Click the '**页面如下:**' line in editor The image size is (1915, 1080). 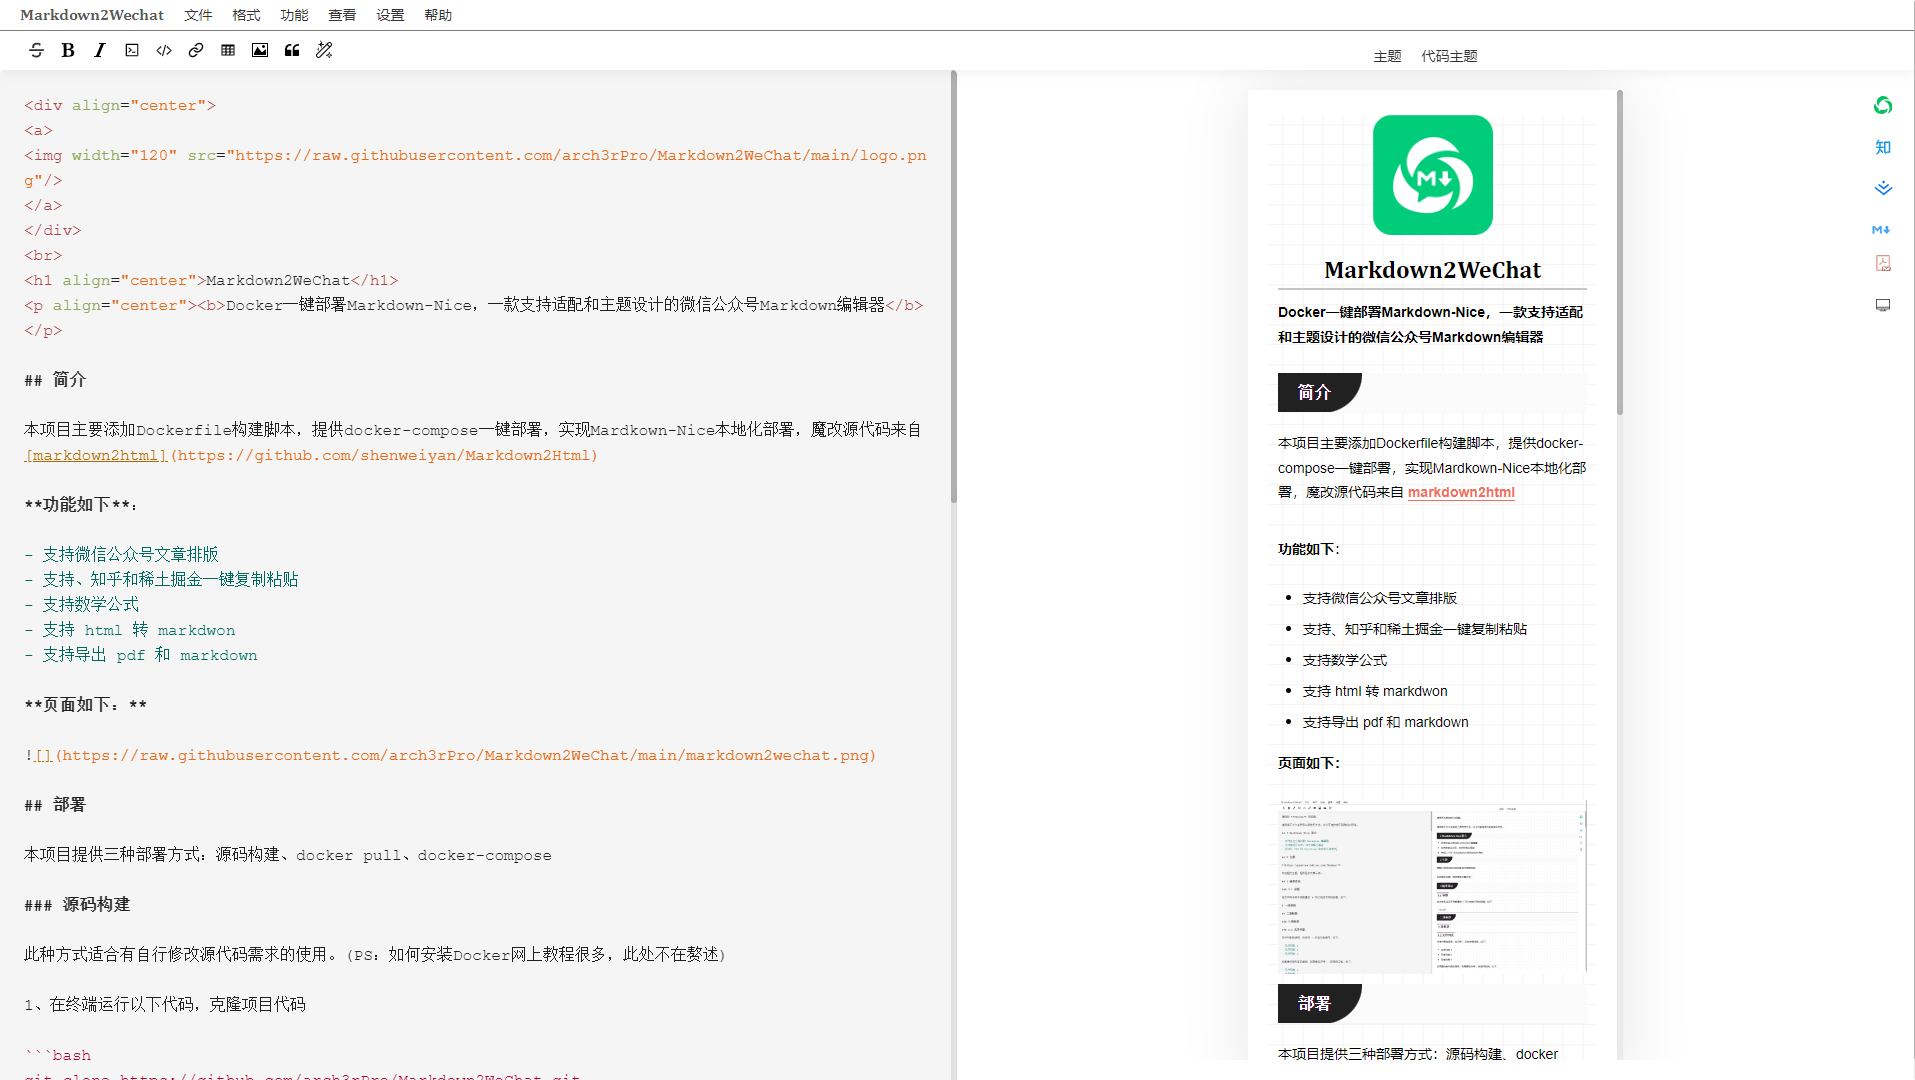[86, 705]
